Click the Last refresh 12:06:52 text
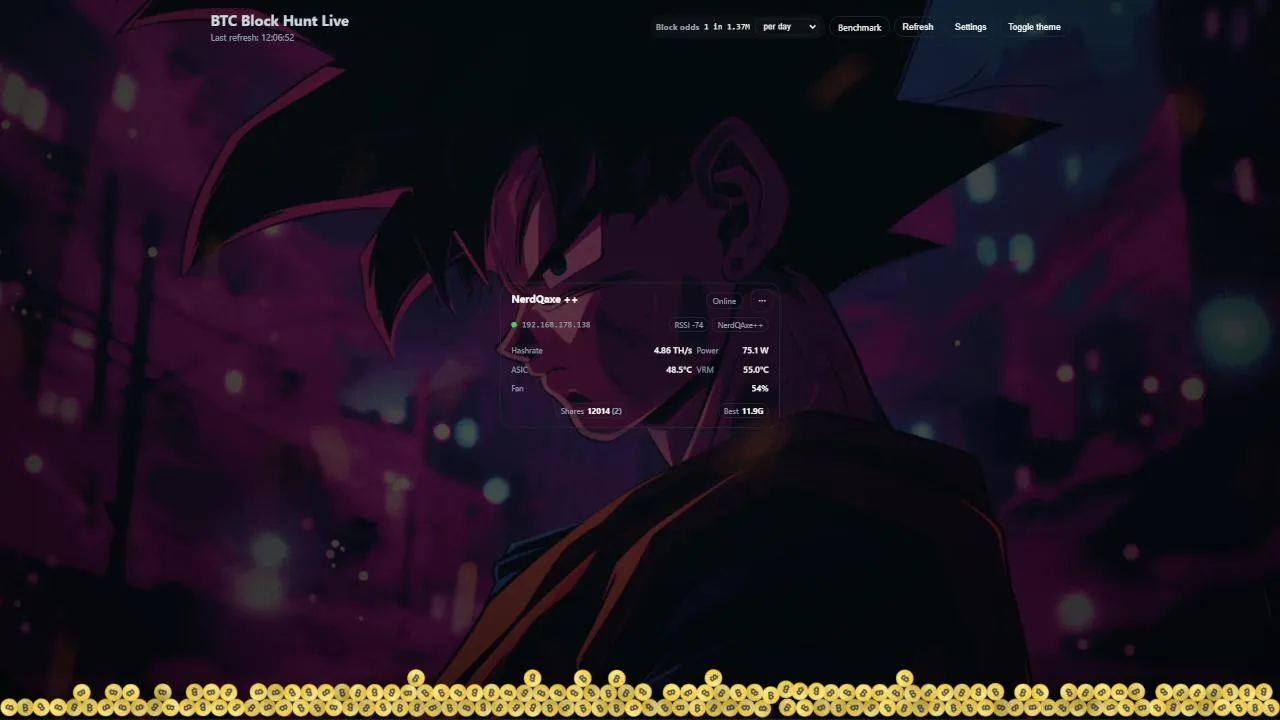The image size is (1280, 720). (x=252, y=38)
